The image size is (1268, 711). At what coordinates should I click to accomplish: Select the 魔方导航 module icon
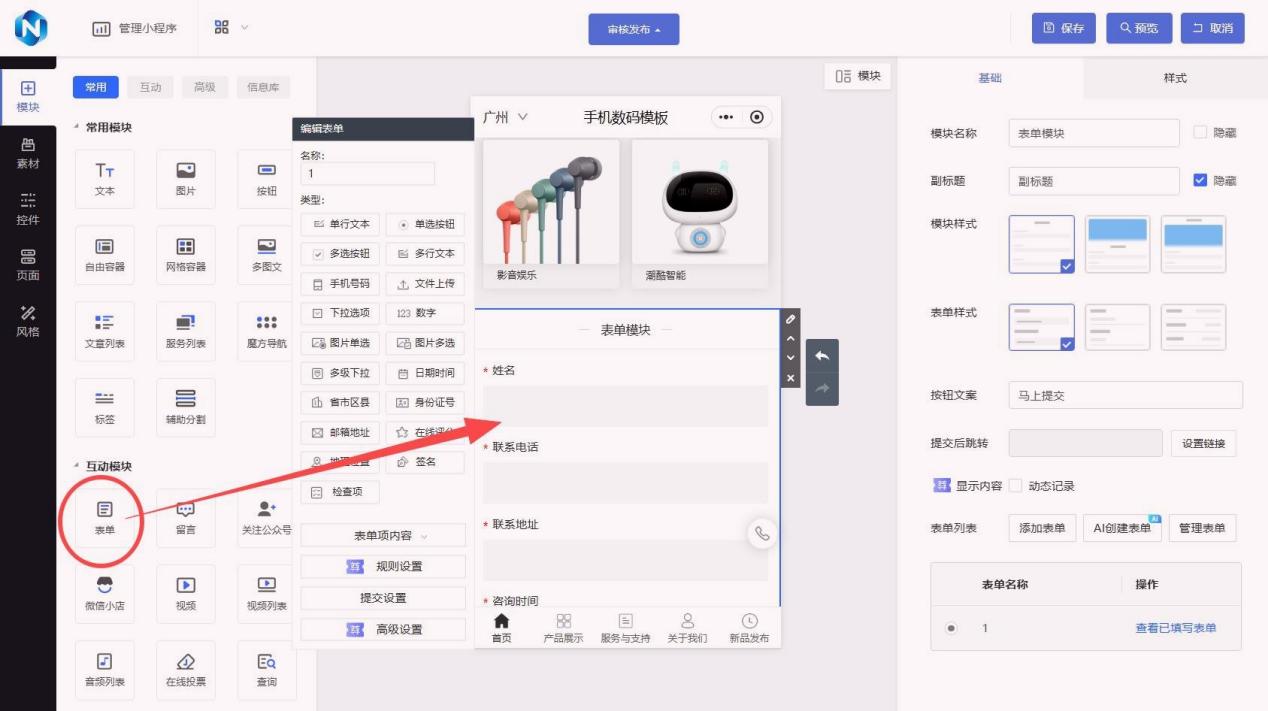click(x=266, y=330)
